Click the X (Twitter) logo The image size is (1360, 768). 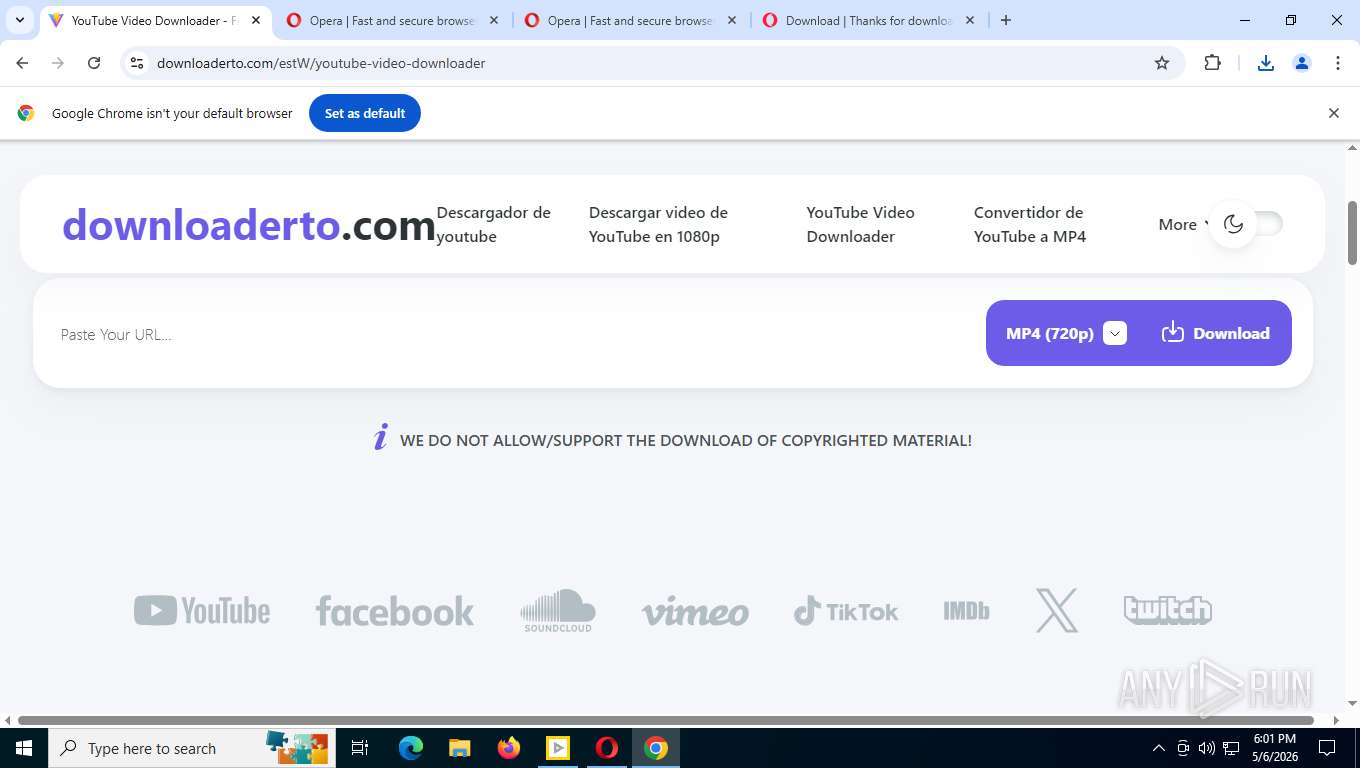tap(1057, 610)
